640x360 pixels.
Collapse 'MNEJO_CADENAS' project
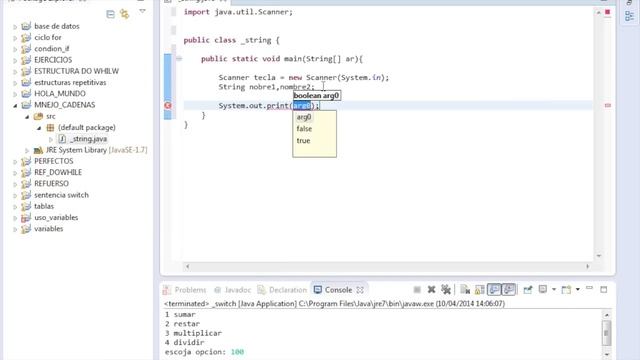(x=15, y=105)
